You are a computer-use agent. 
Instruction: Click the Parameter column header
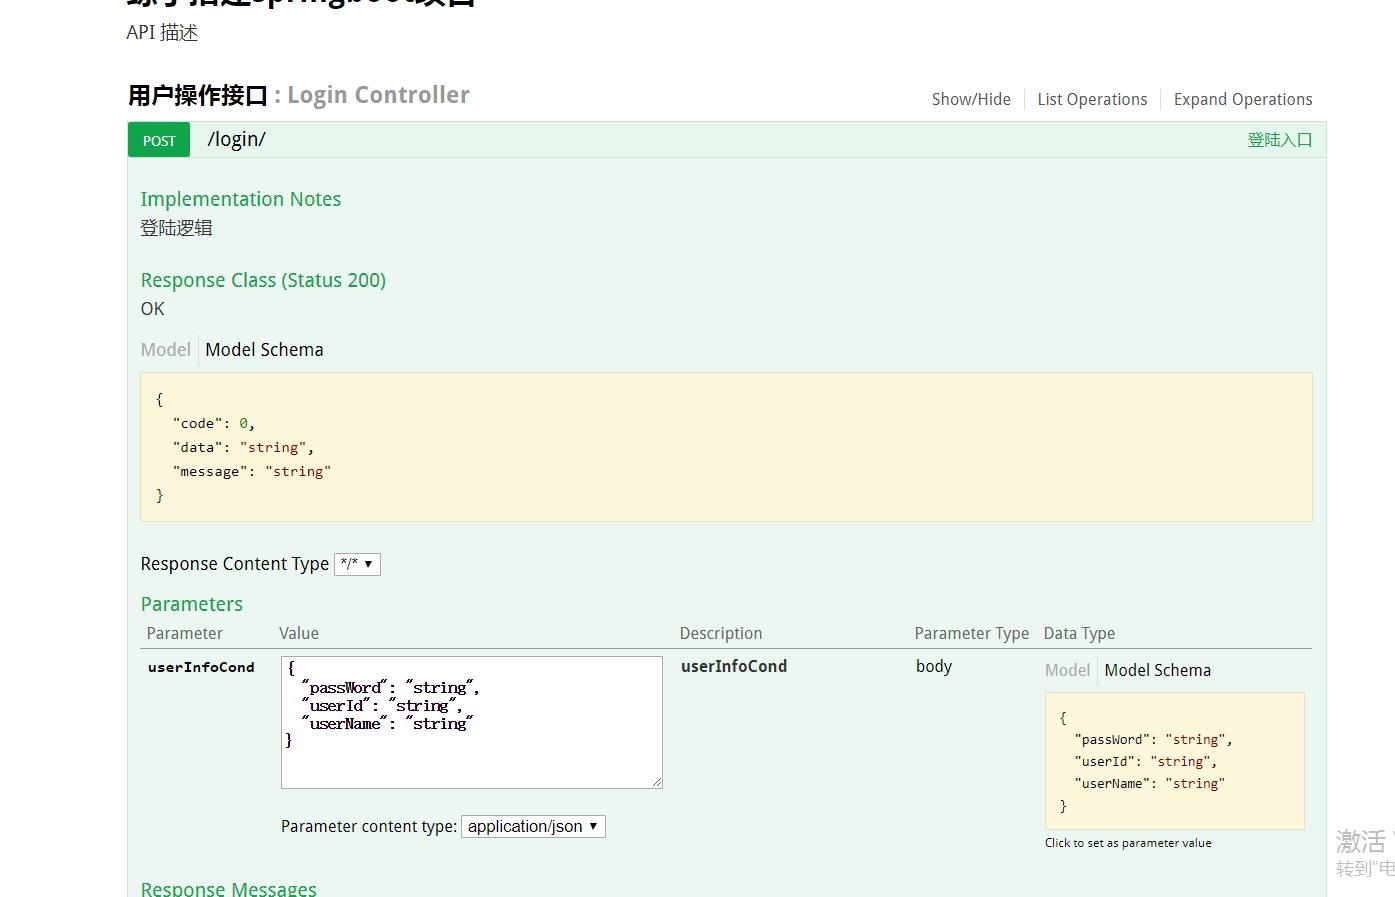185,633
